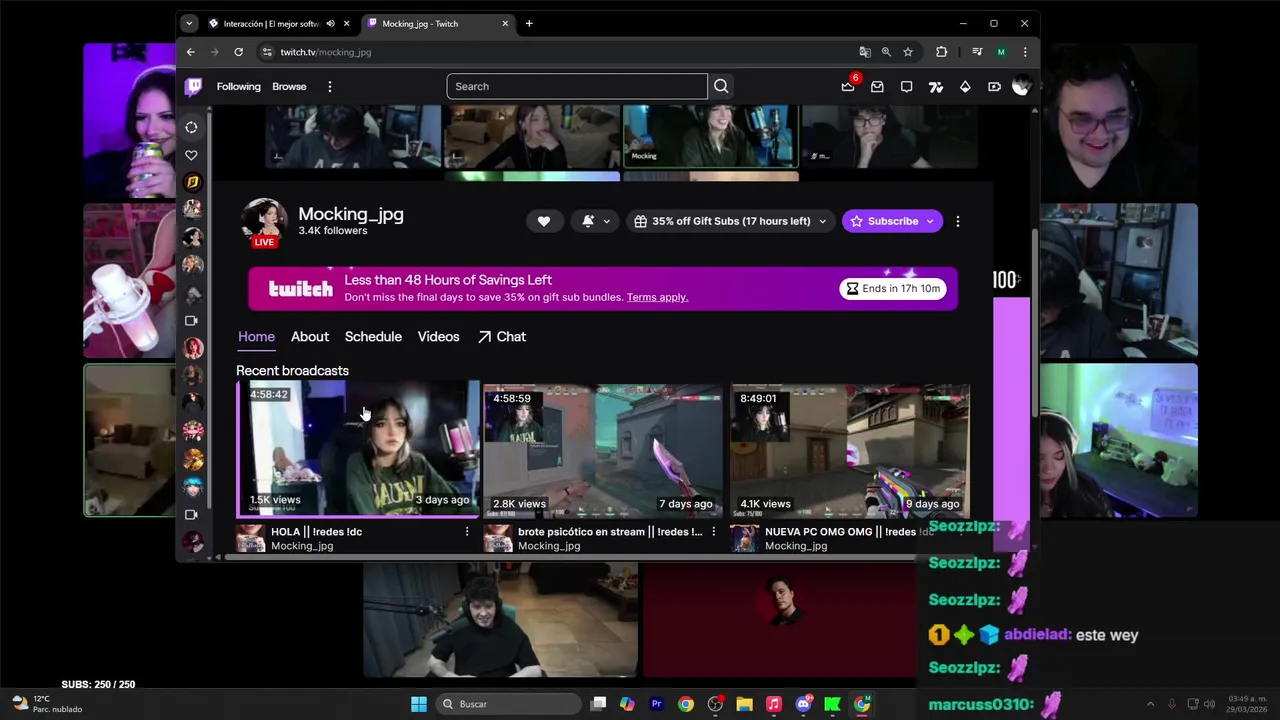Close the Mocking_jpg Twitch tab
Viewport: 1280px width, 720px height.
pyautogui.click(x=505, y=23)
